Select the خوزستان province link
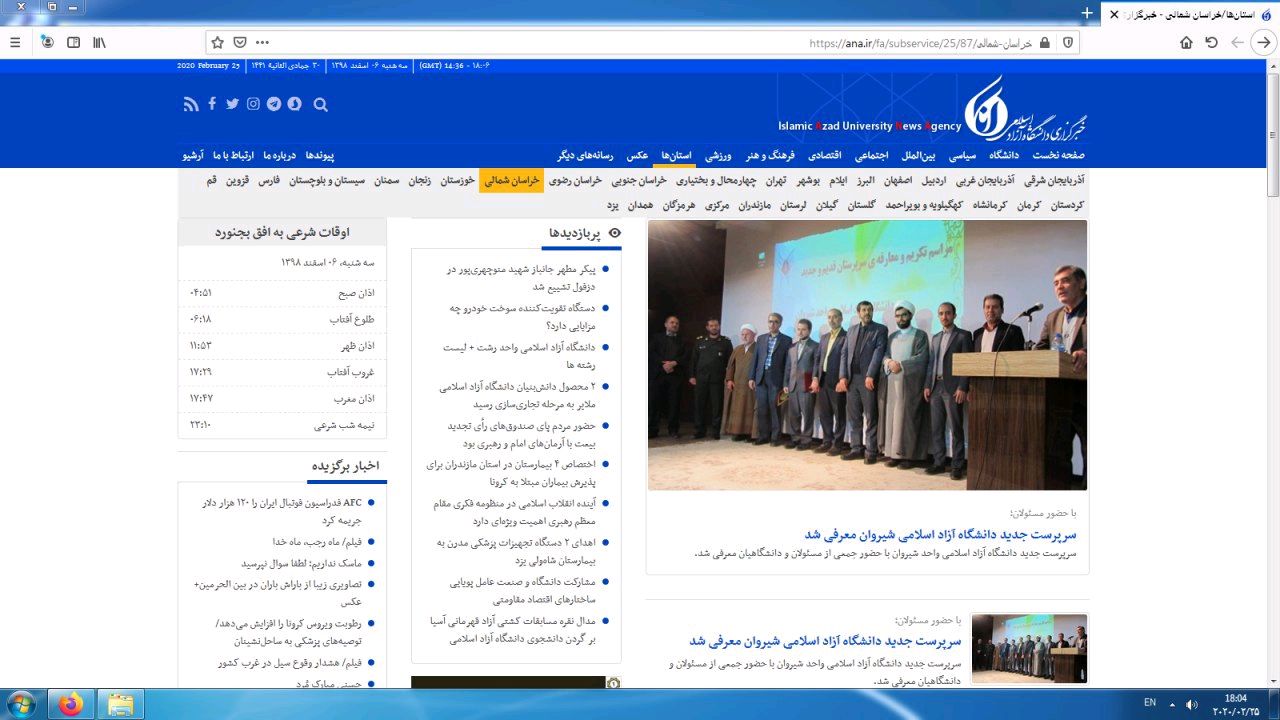The width and height of the screenshot is (1280, 720). 456,180
